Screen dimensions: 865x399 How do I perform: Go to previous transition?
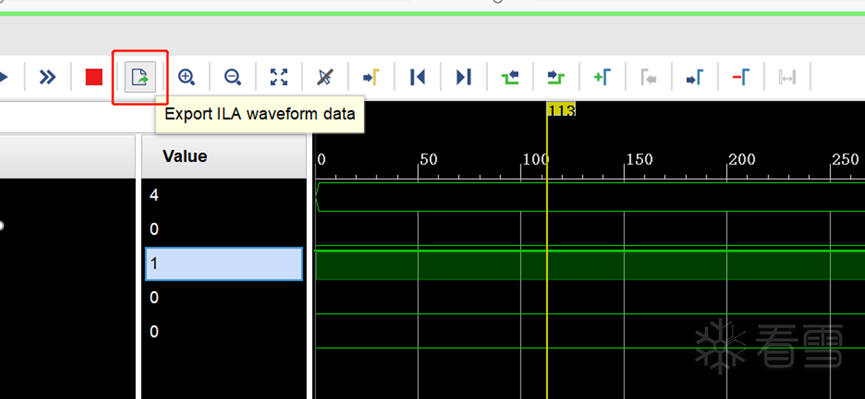tap(510, 77)
